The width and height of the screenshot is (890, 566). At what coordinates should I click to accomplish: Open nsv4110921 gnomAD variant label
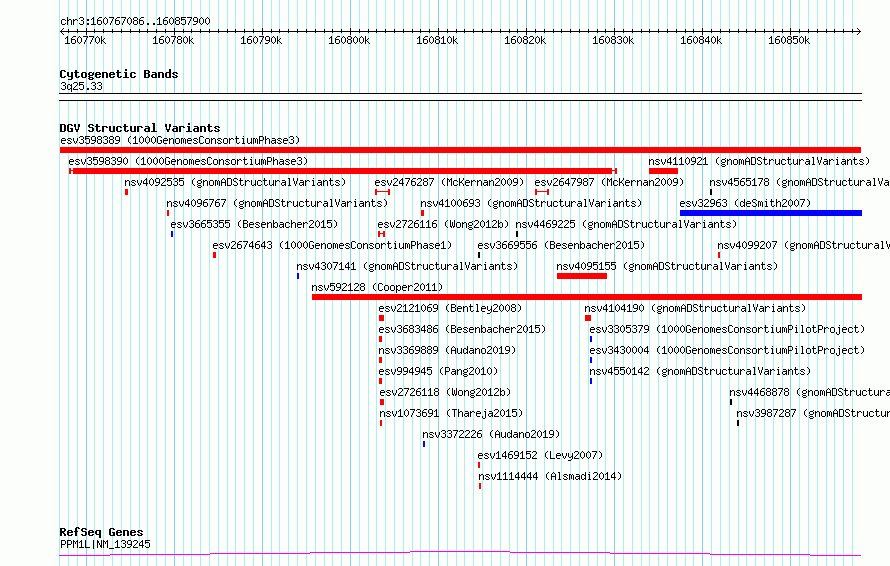tap(759, 161)
